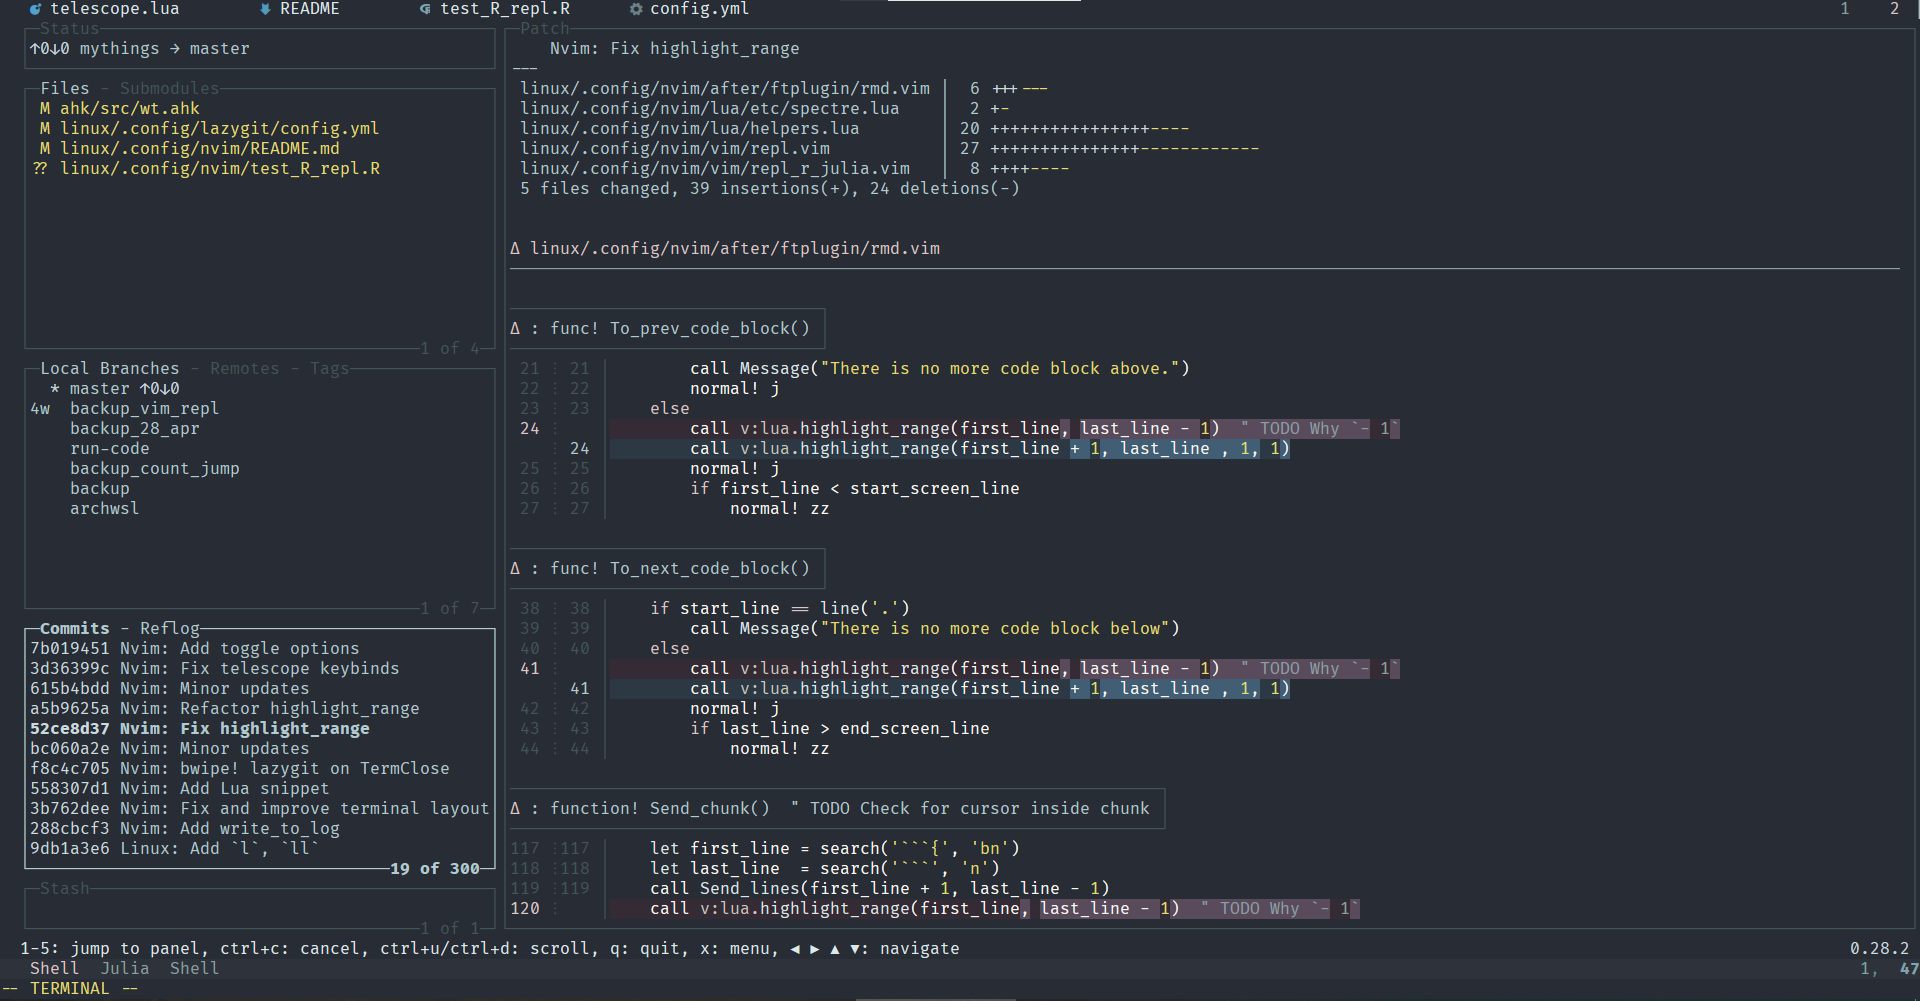Select the Local Branches tab
Image resolution: width=1920 pixels, height=1001 pixels.
(x=110, y=368)
